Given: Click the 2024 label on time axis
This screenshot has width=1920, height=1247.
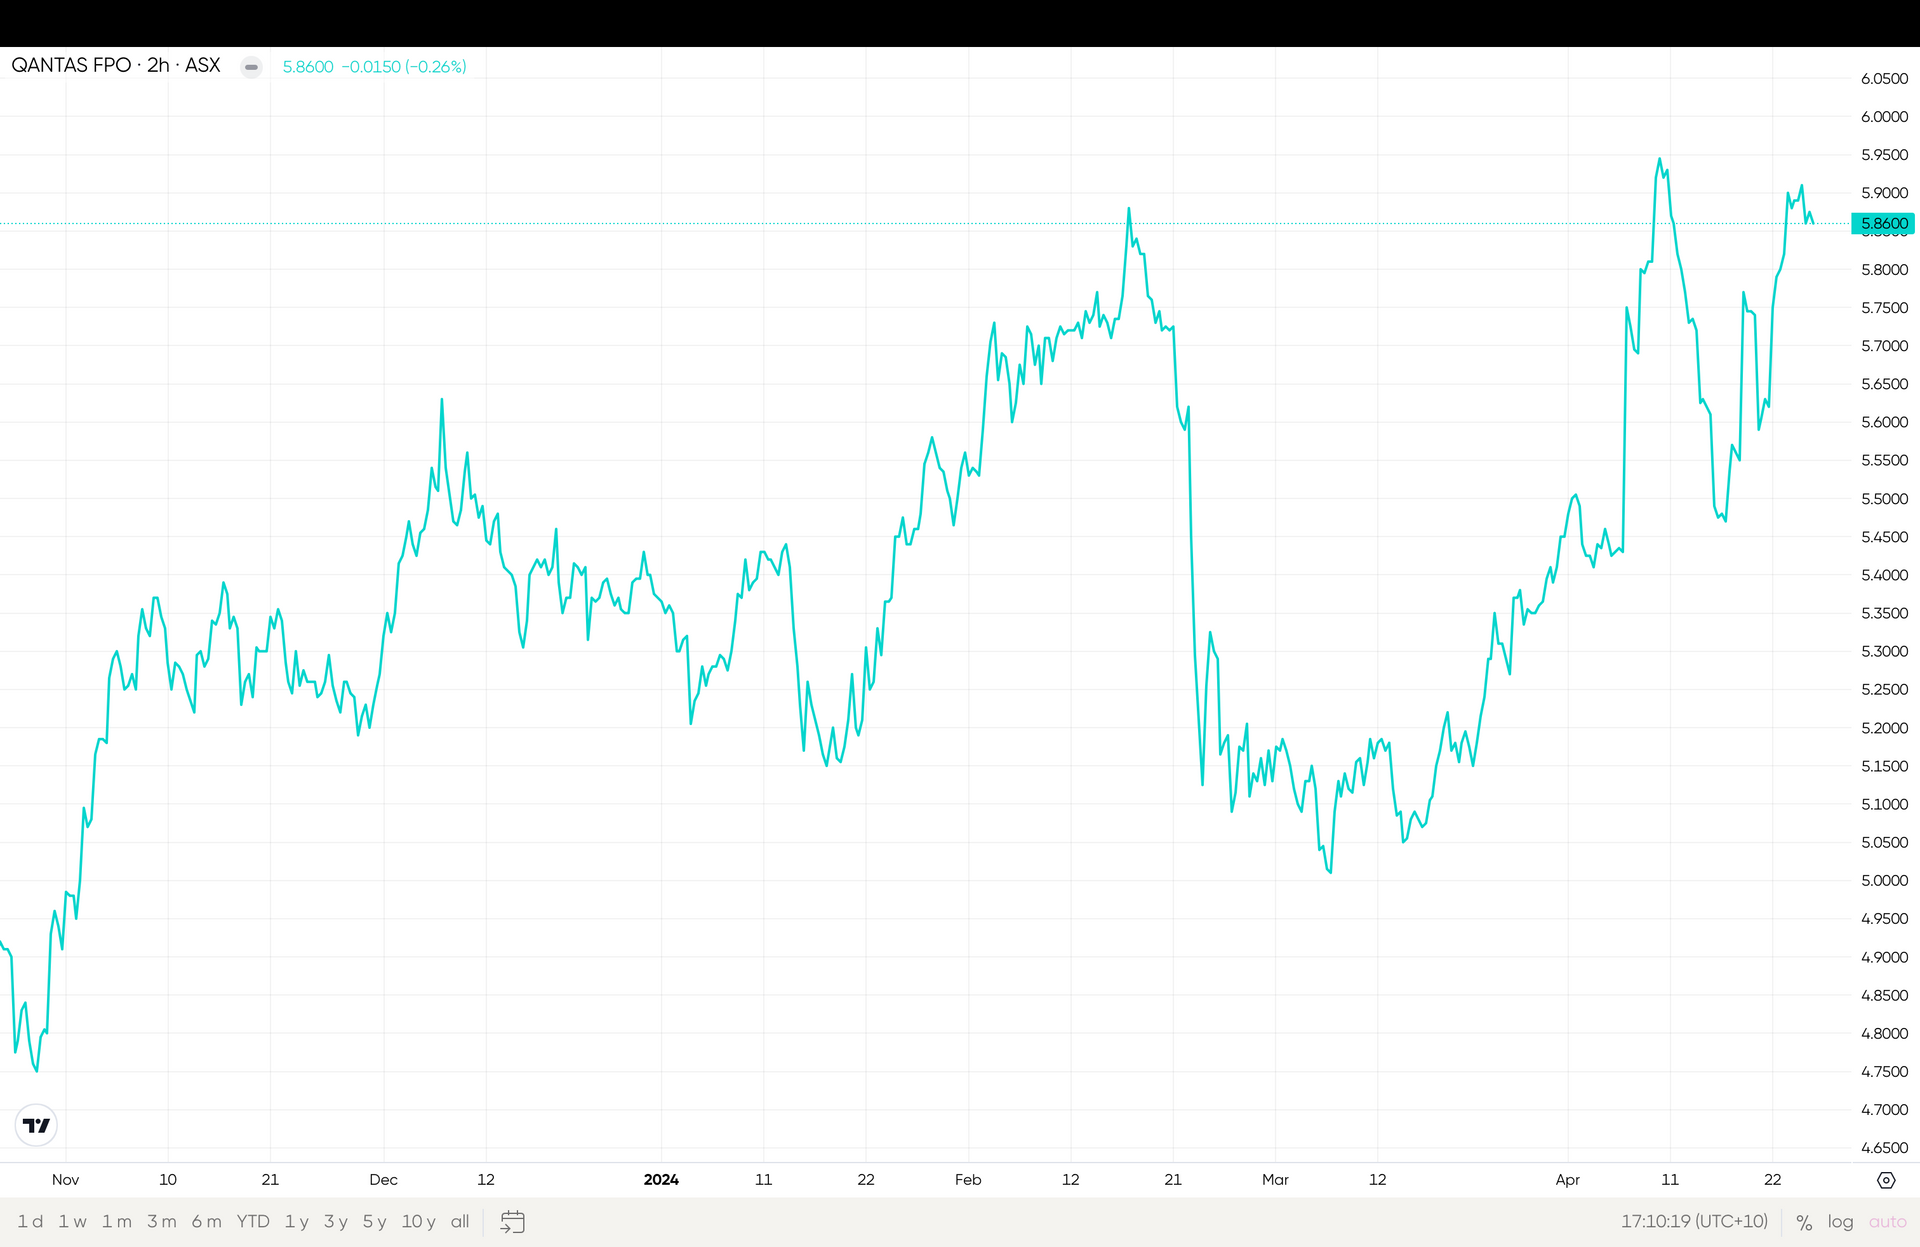Looking at the screenshot, I should click(x=661, y=1180).
